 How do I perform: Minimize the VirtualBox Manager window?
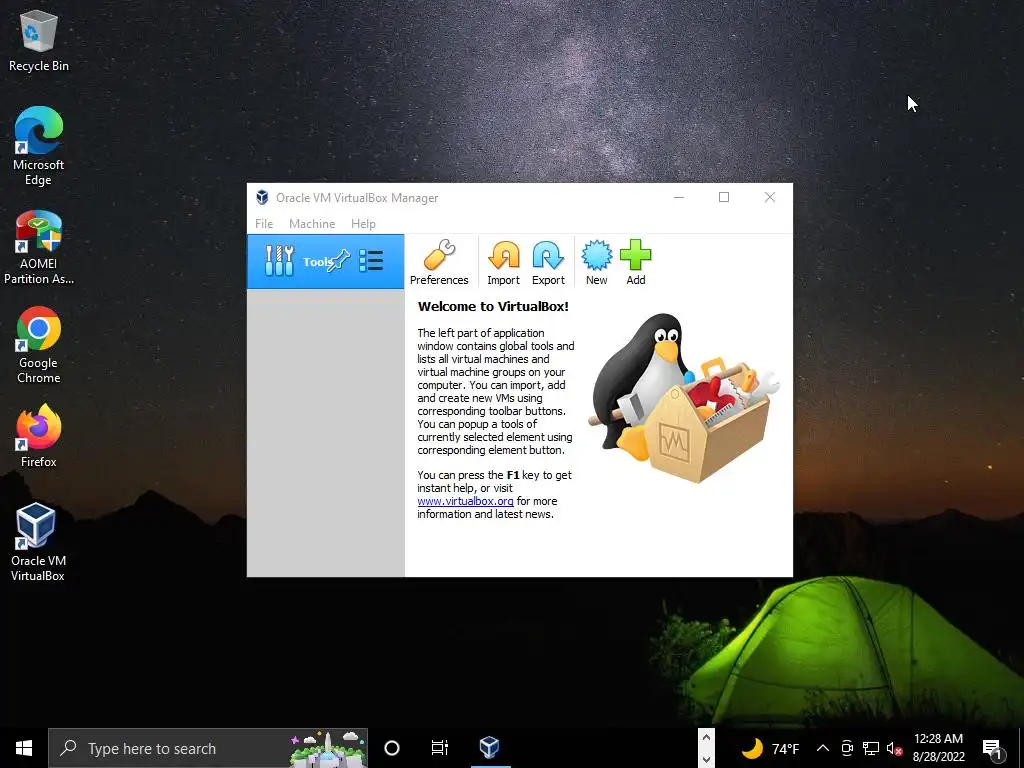679,197
